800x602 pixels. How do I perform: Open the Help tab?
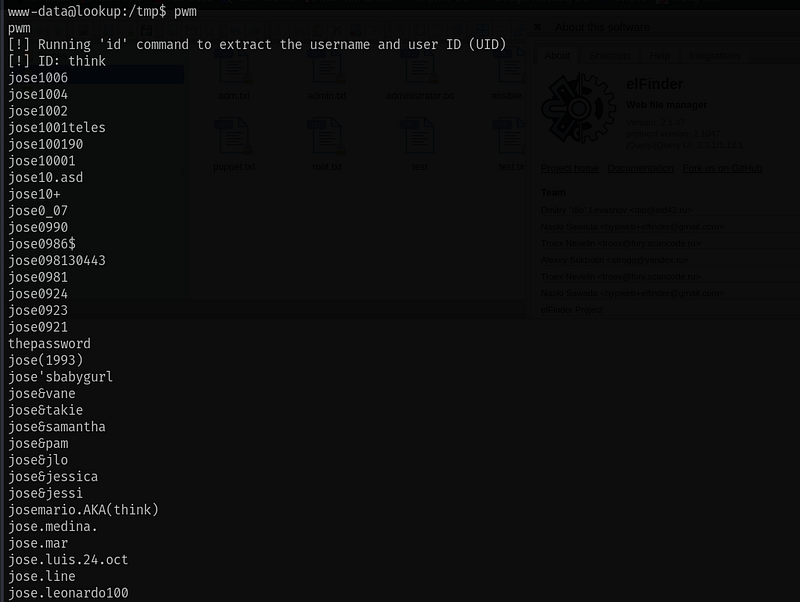[660, 56]
